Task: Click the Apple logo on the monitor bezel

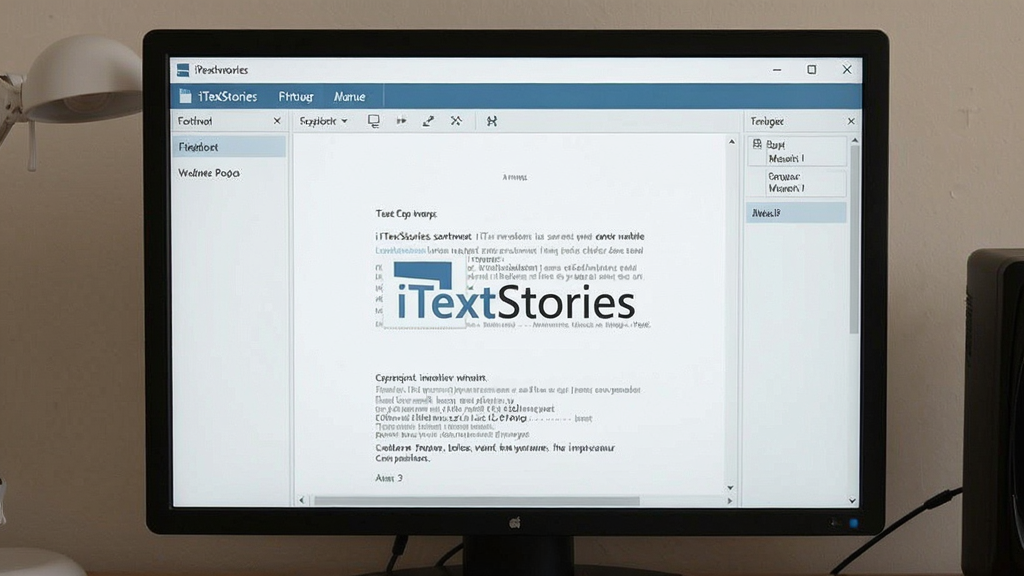Action: (515, 522)
